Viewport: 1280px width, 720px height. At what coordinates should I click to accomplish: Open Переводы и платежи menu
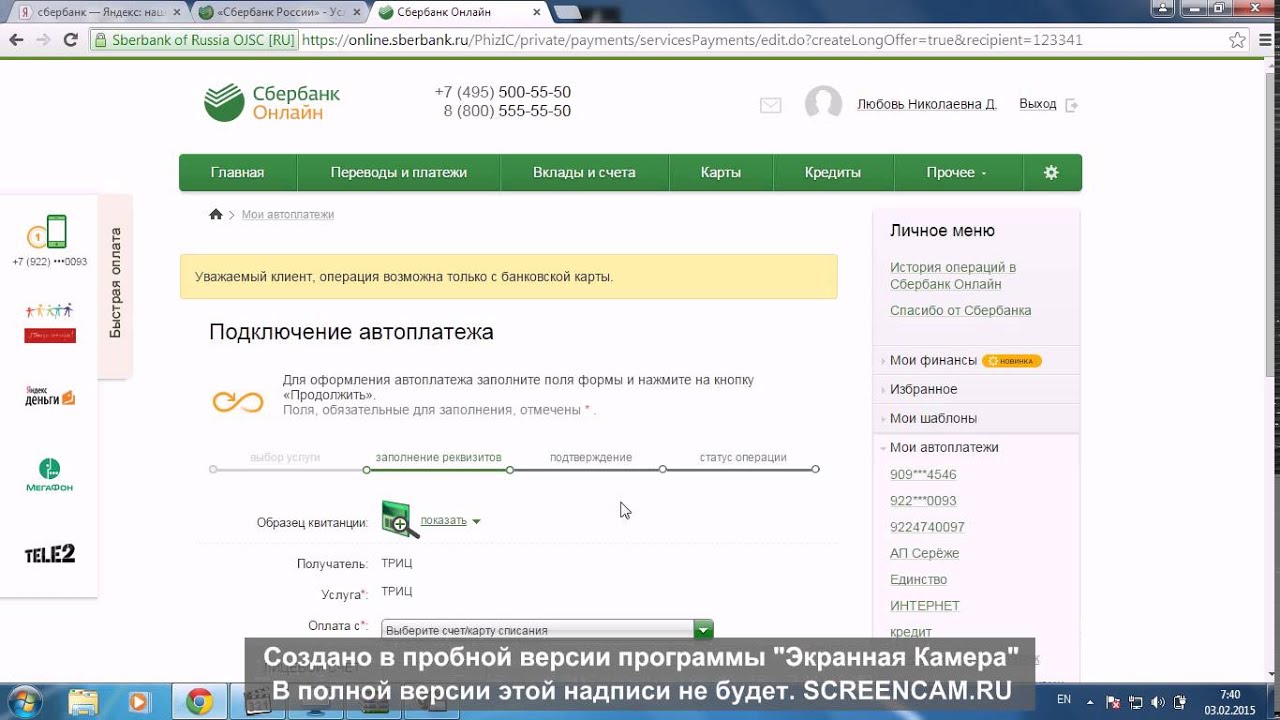coord(399,172)
